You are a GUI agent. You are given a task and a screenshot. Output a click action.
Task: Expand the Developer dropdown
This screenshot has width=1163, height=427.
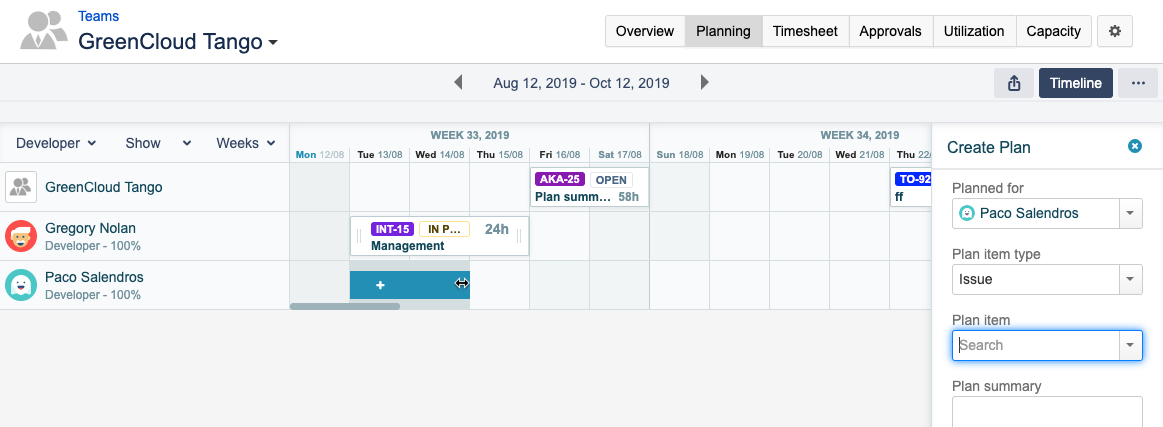click(x=56, y=143)
